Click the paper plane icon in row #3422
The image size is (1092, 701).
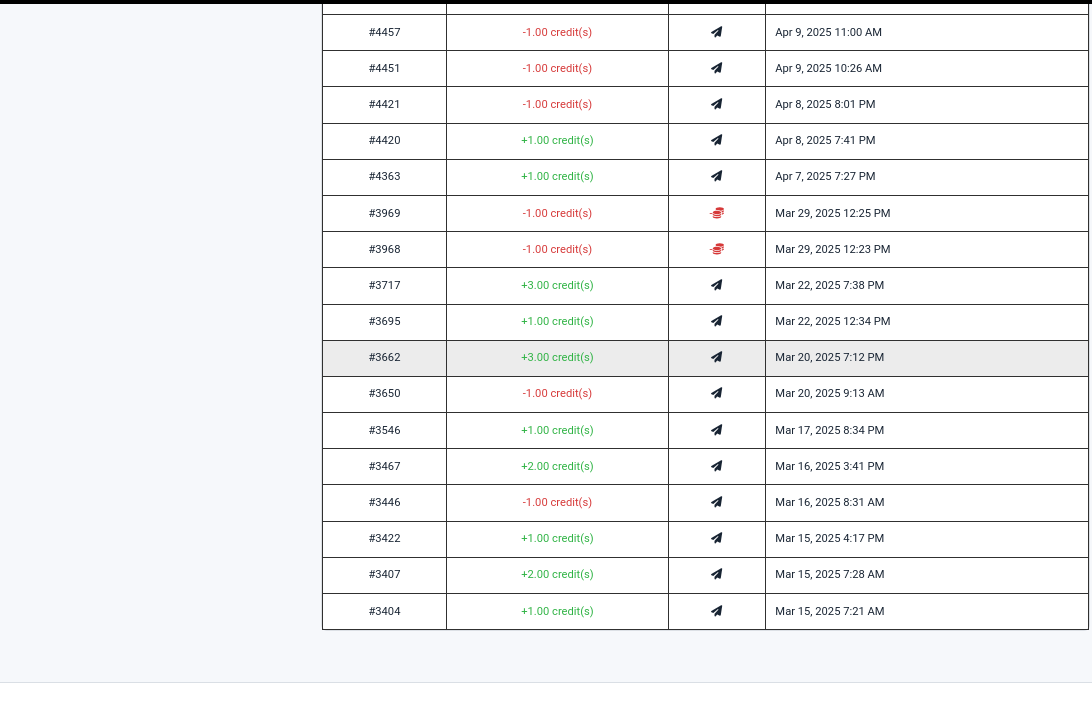click(717, 538)
